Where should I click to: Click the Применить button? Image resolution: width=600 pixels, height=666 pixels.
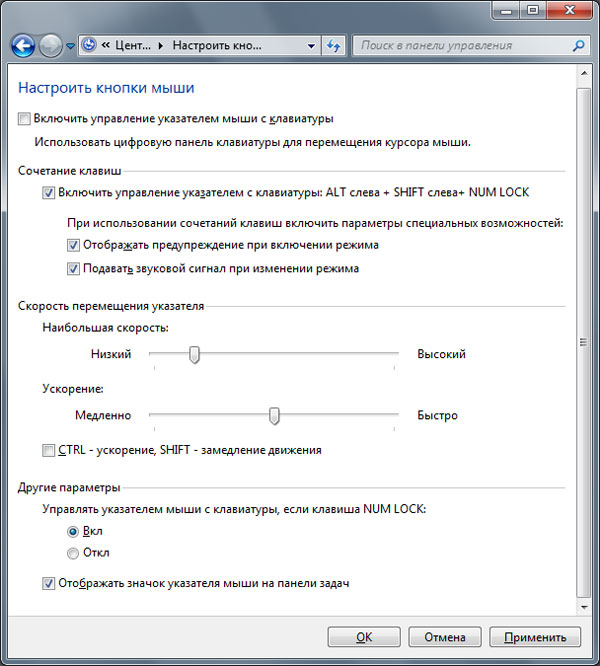[535, 637]
